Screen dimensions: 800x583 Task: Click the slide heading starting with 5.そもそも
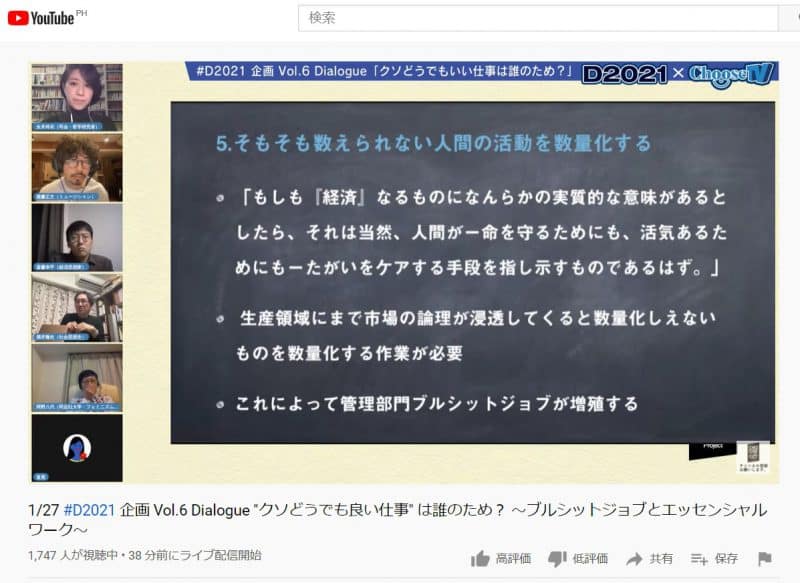(433, 143)
